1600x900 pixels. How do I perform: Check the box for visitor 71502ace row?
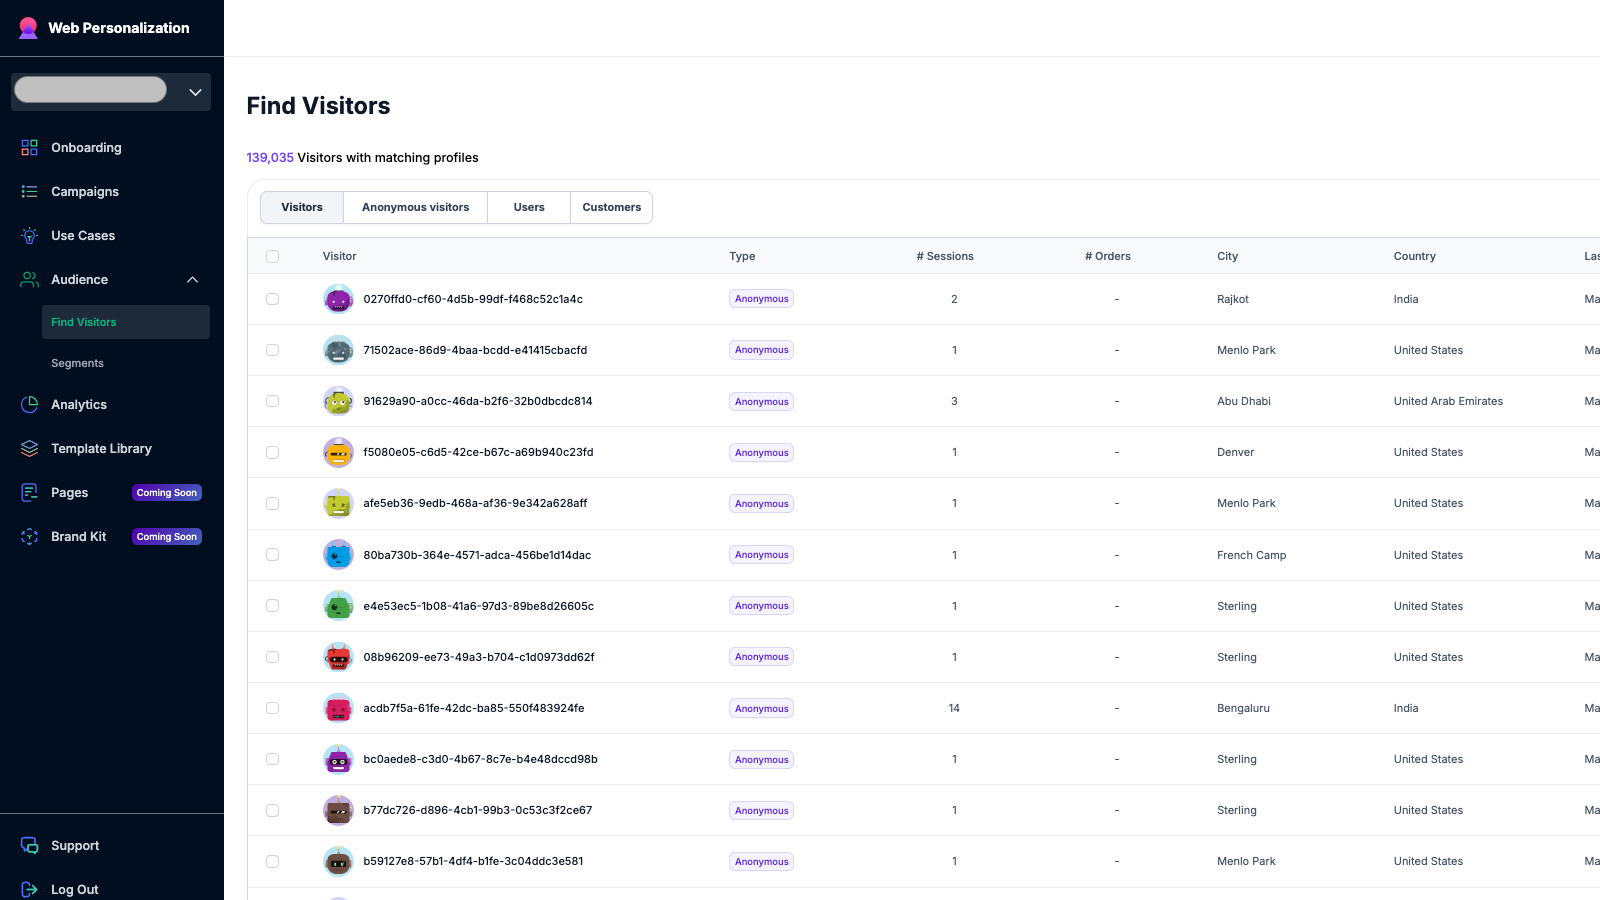273,350
